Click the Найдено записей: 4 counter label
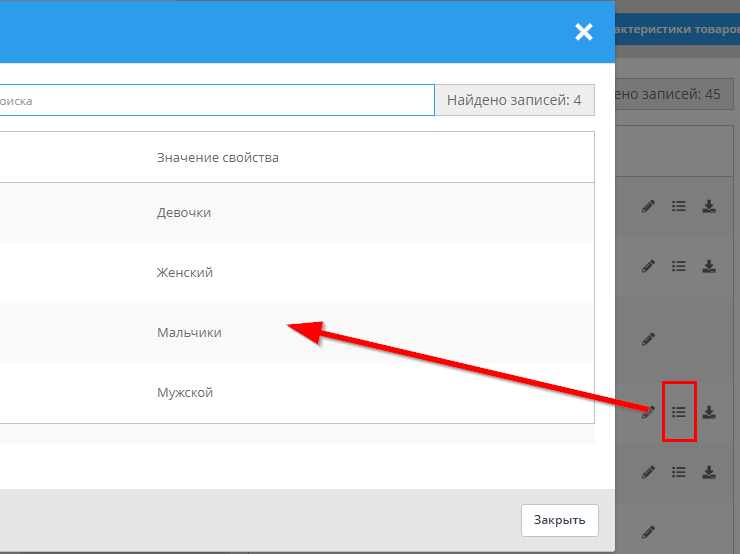740x554 pixels. [514, 100]
